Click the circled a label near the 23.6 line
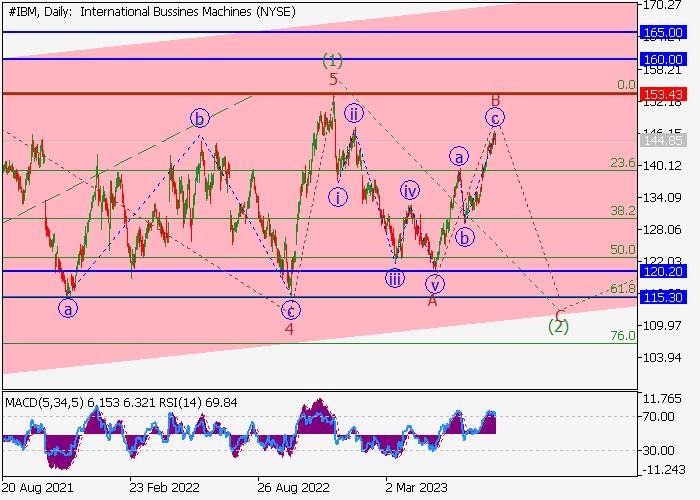700x500 pixels. 459,157
